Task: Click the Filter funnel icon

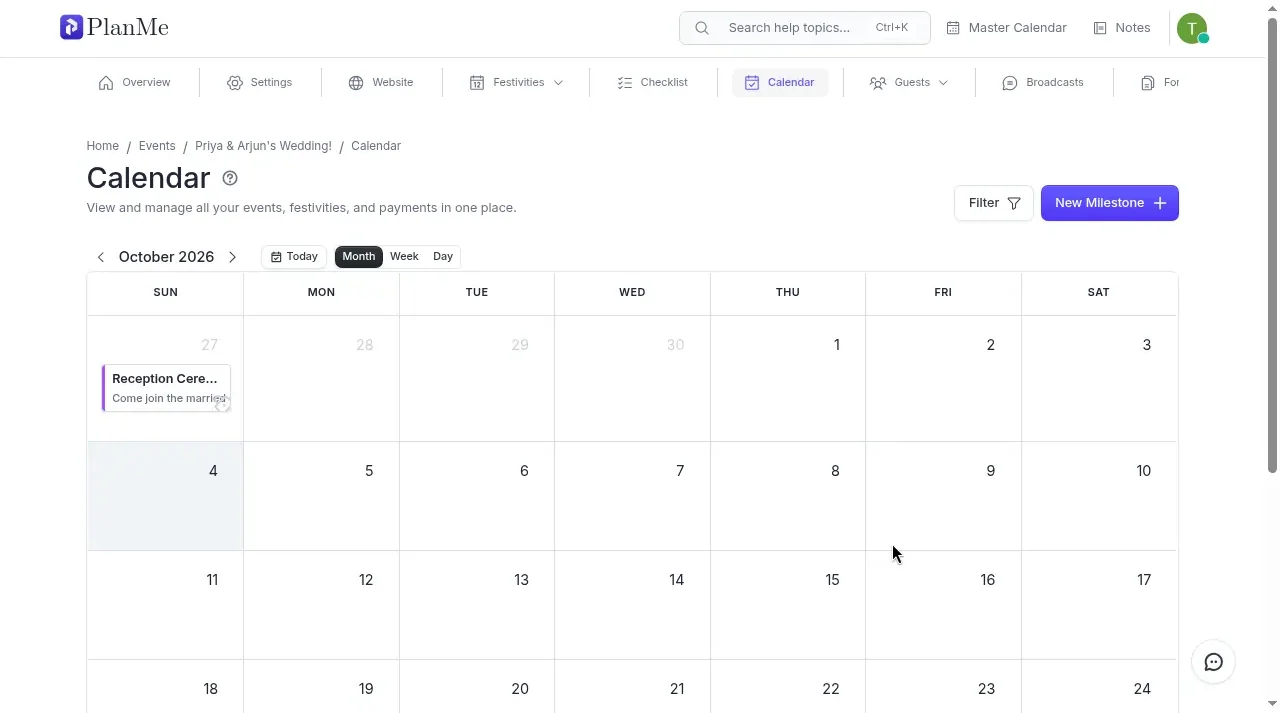Action: pos(1014,203)
